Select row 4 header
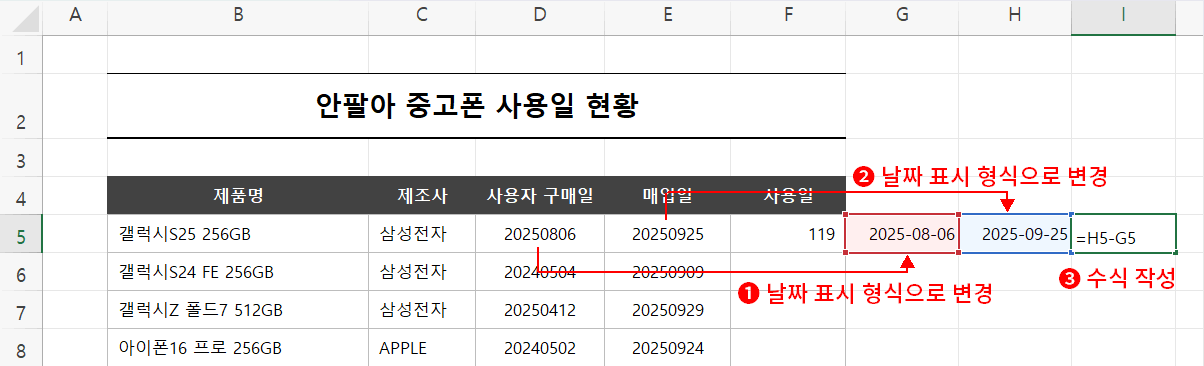This screenshot has height=366, width=1204. click(21, 195)
